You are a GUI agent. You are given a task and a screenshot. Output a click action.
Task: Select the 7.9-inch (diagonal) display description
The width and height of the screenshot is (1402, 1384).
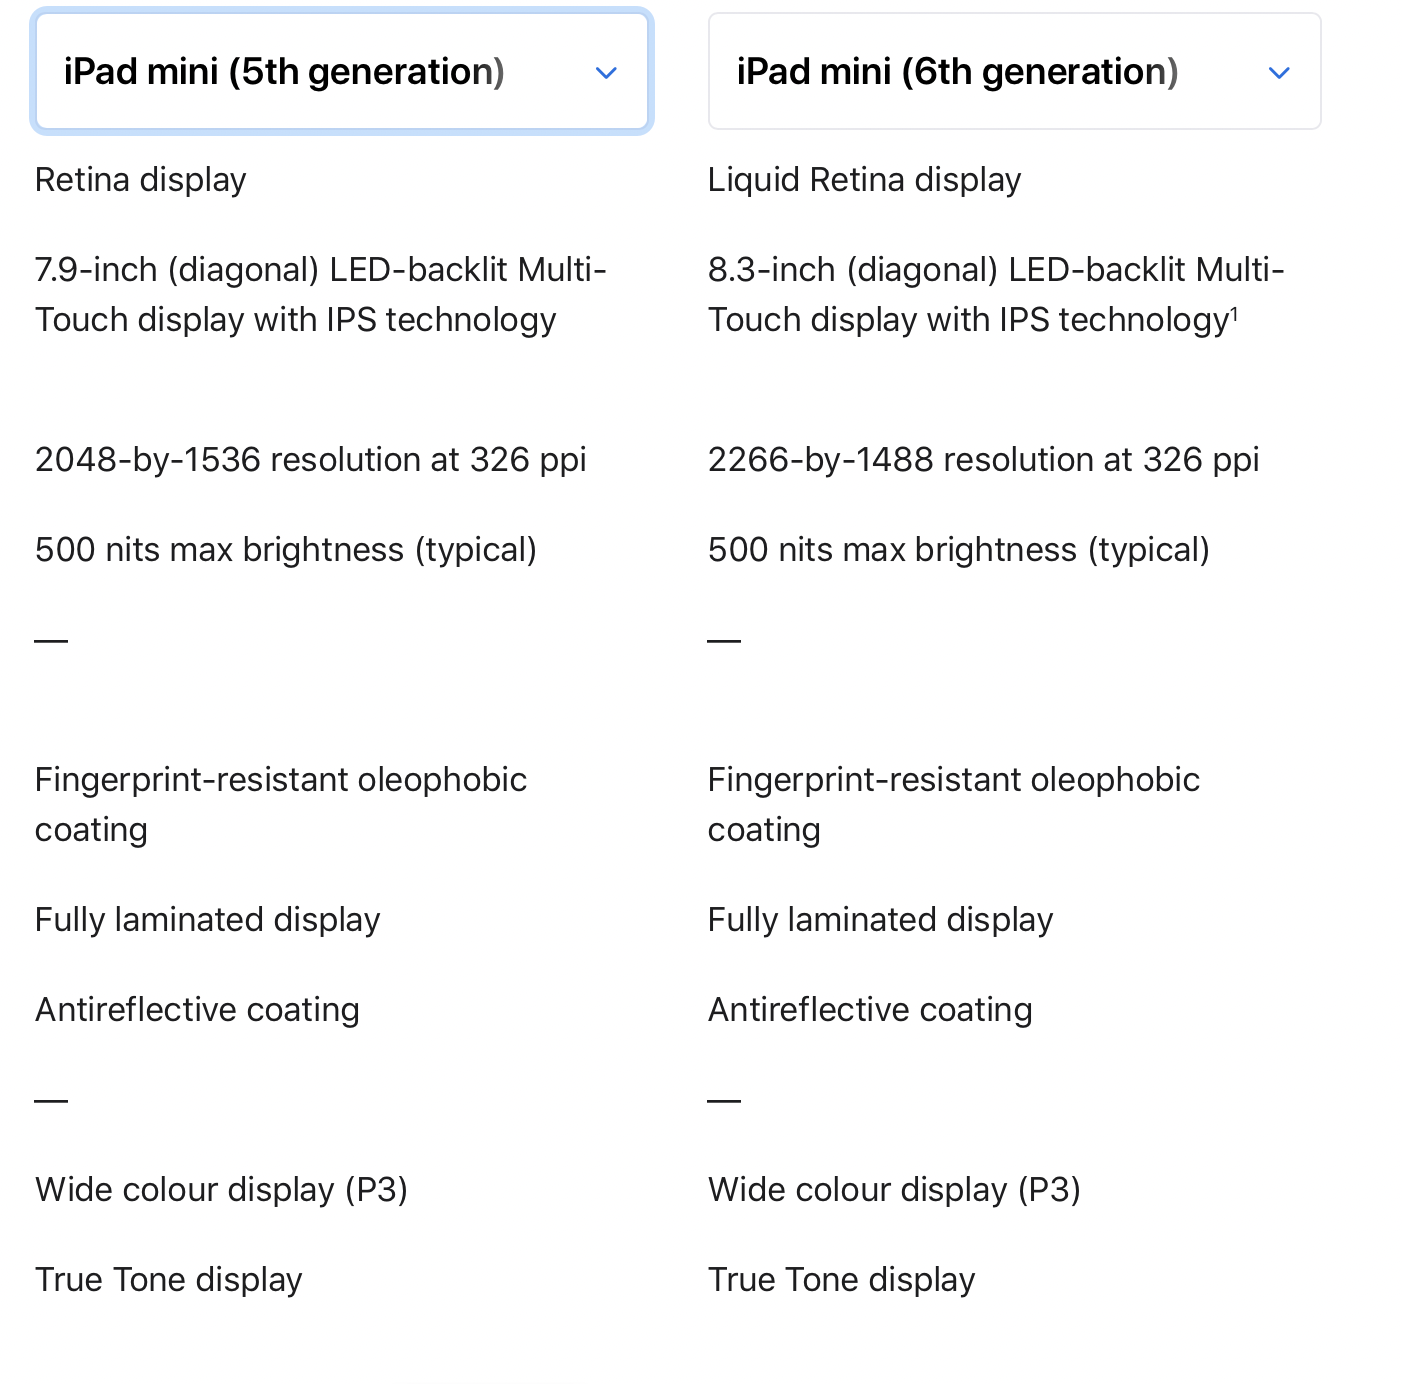click(321, 295)
